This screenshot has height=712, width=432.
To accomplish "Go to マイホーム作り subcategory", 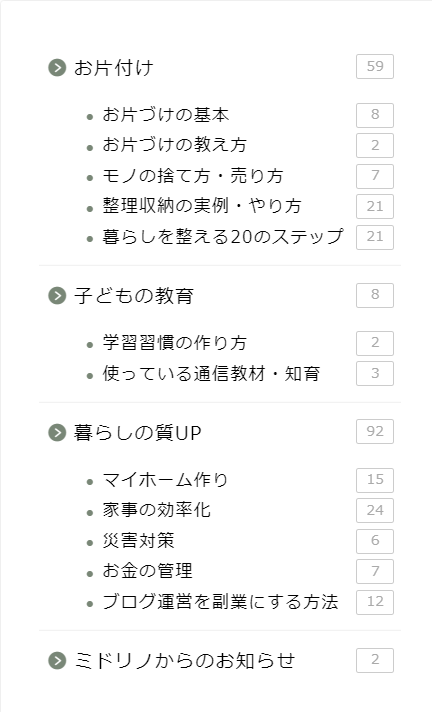I will (x=165, y=480).
